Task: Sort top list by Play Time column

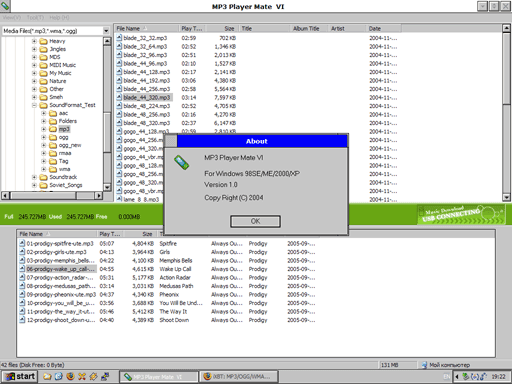Action: coord(192,29)
